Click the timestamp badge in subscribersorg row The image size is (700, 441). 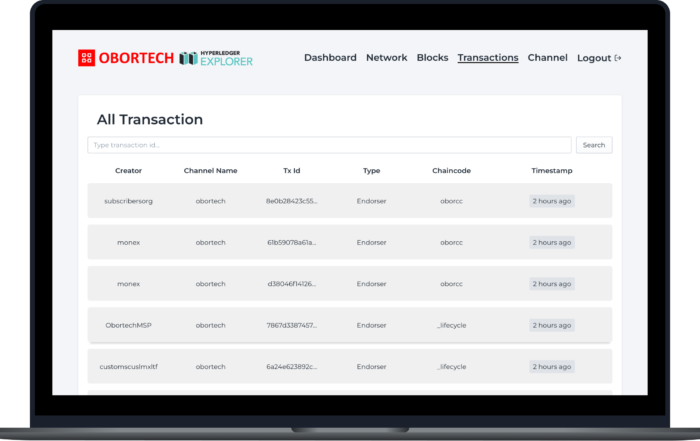pos(552,201)
